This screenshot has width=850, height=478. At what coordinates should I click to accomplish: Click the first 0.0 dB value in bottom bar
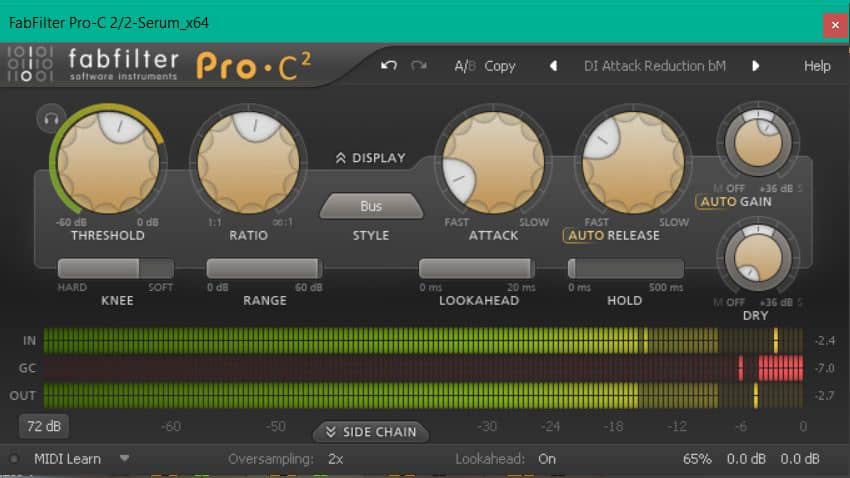pyautogui.click(x=746, y=459)
